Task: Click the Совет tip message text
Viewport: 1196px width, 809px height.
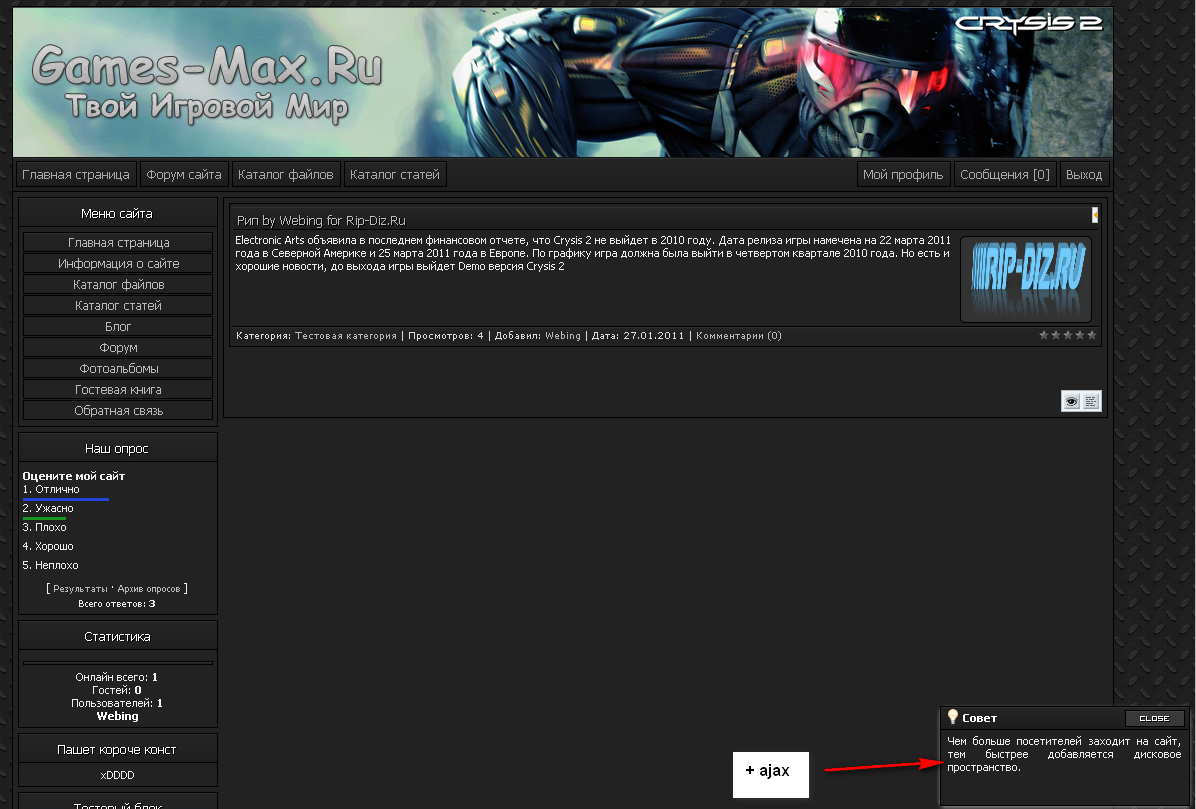Action: pos(1064,754)
